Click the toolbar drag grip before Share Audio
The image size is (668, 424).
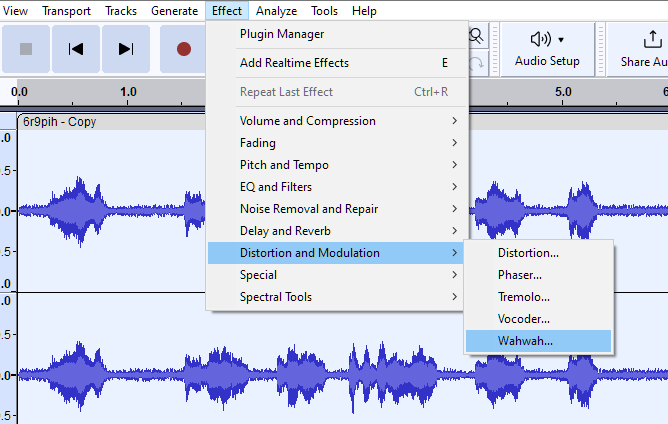click(x=601, y=49)
